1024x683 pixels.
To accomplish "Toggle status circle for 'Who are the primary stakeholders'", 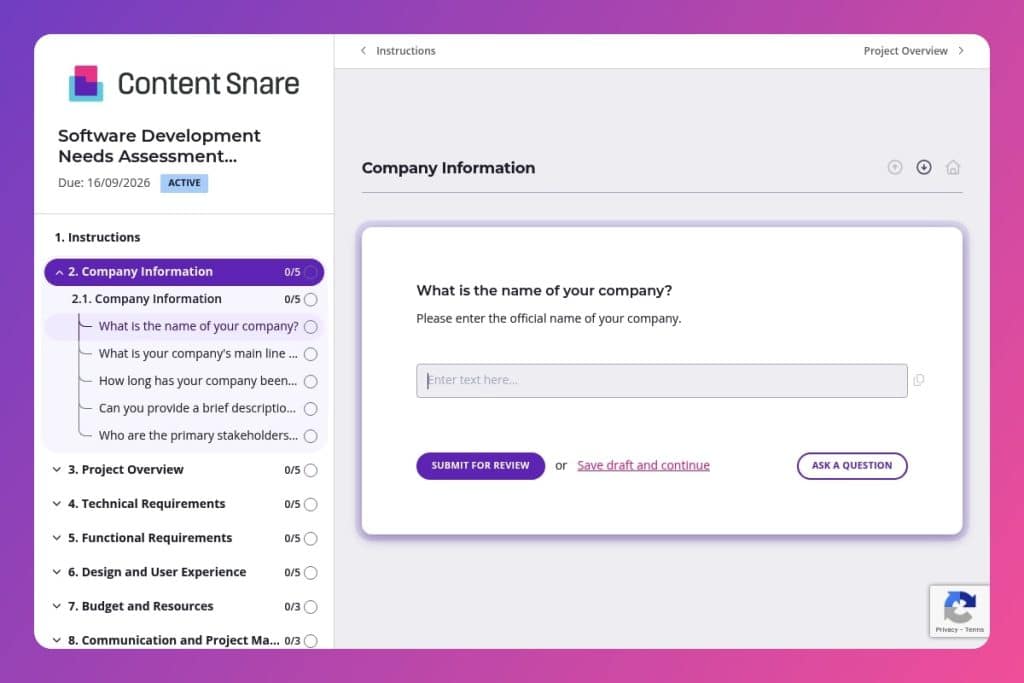I will [x=311, y=436].
